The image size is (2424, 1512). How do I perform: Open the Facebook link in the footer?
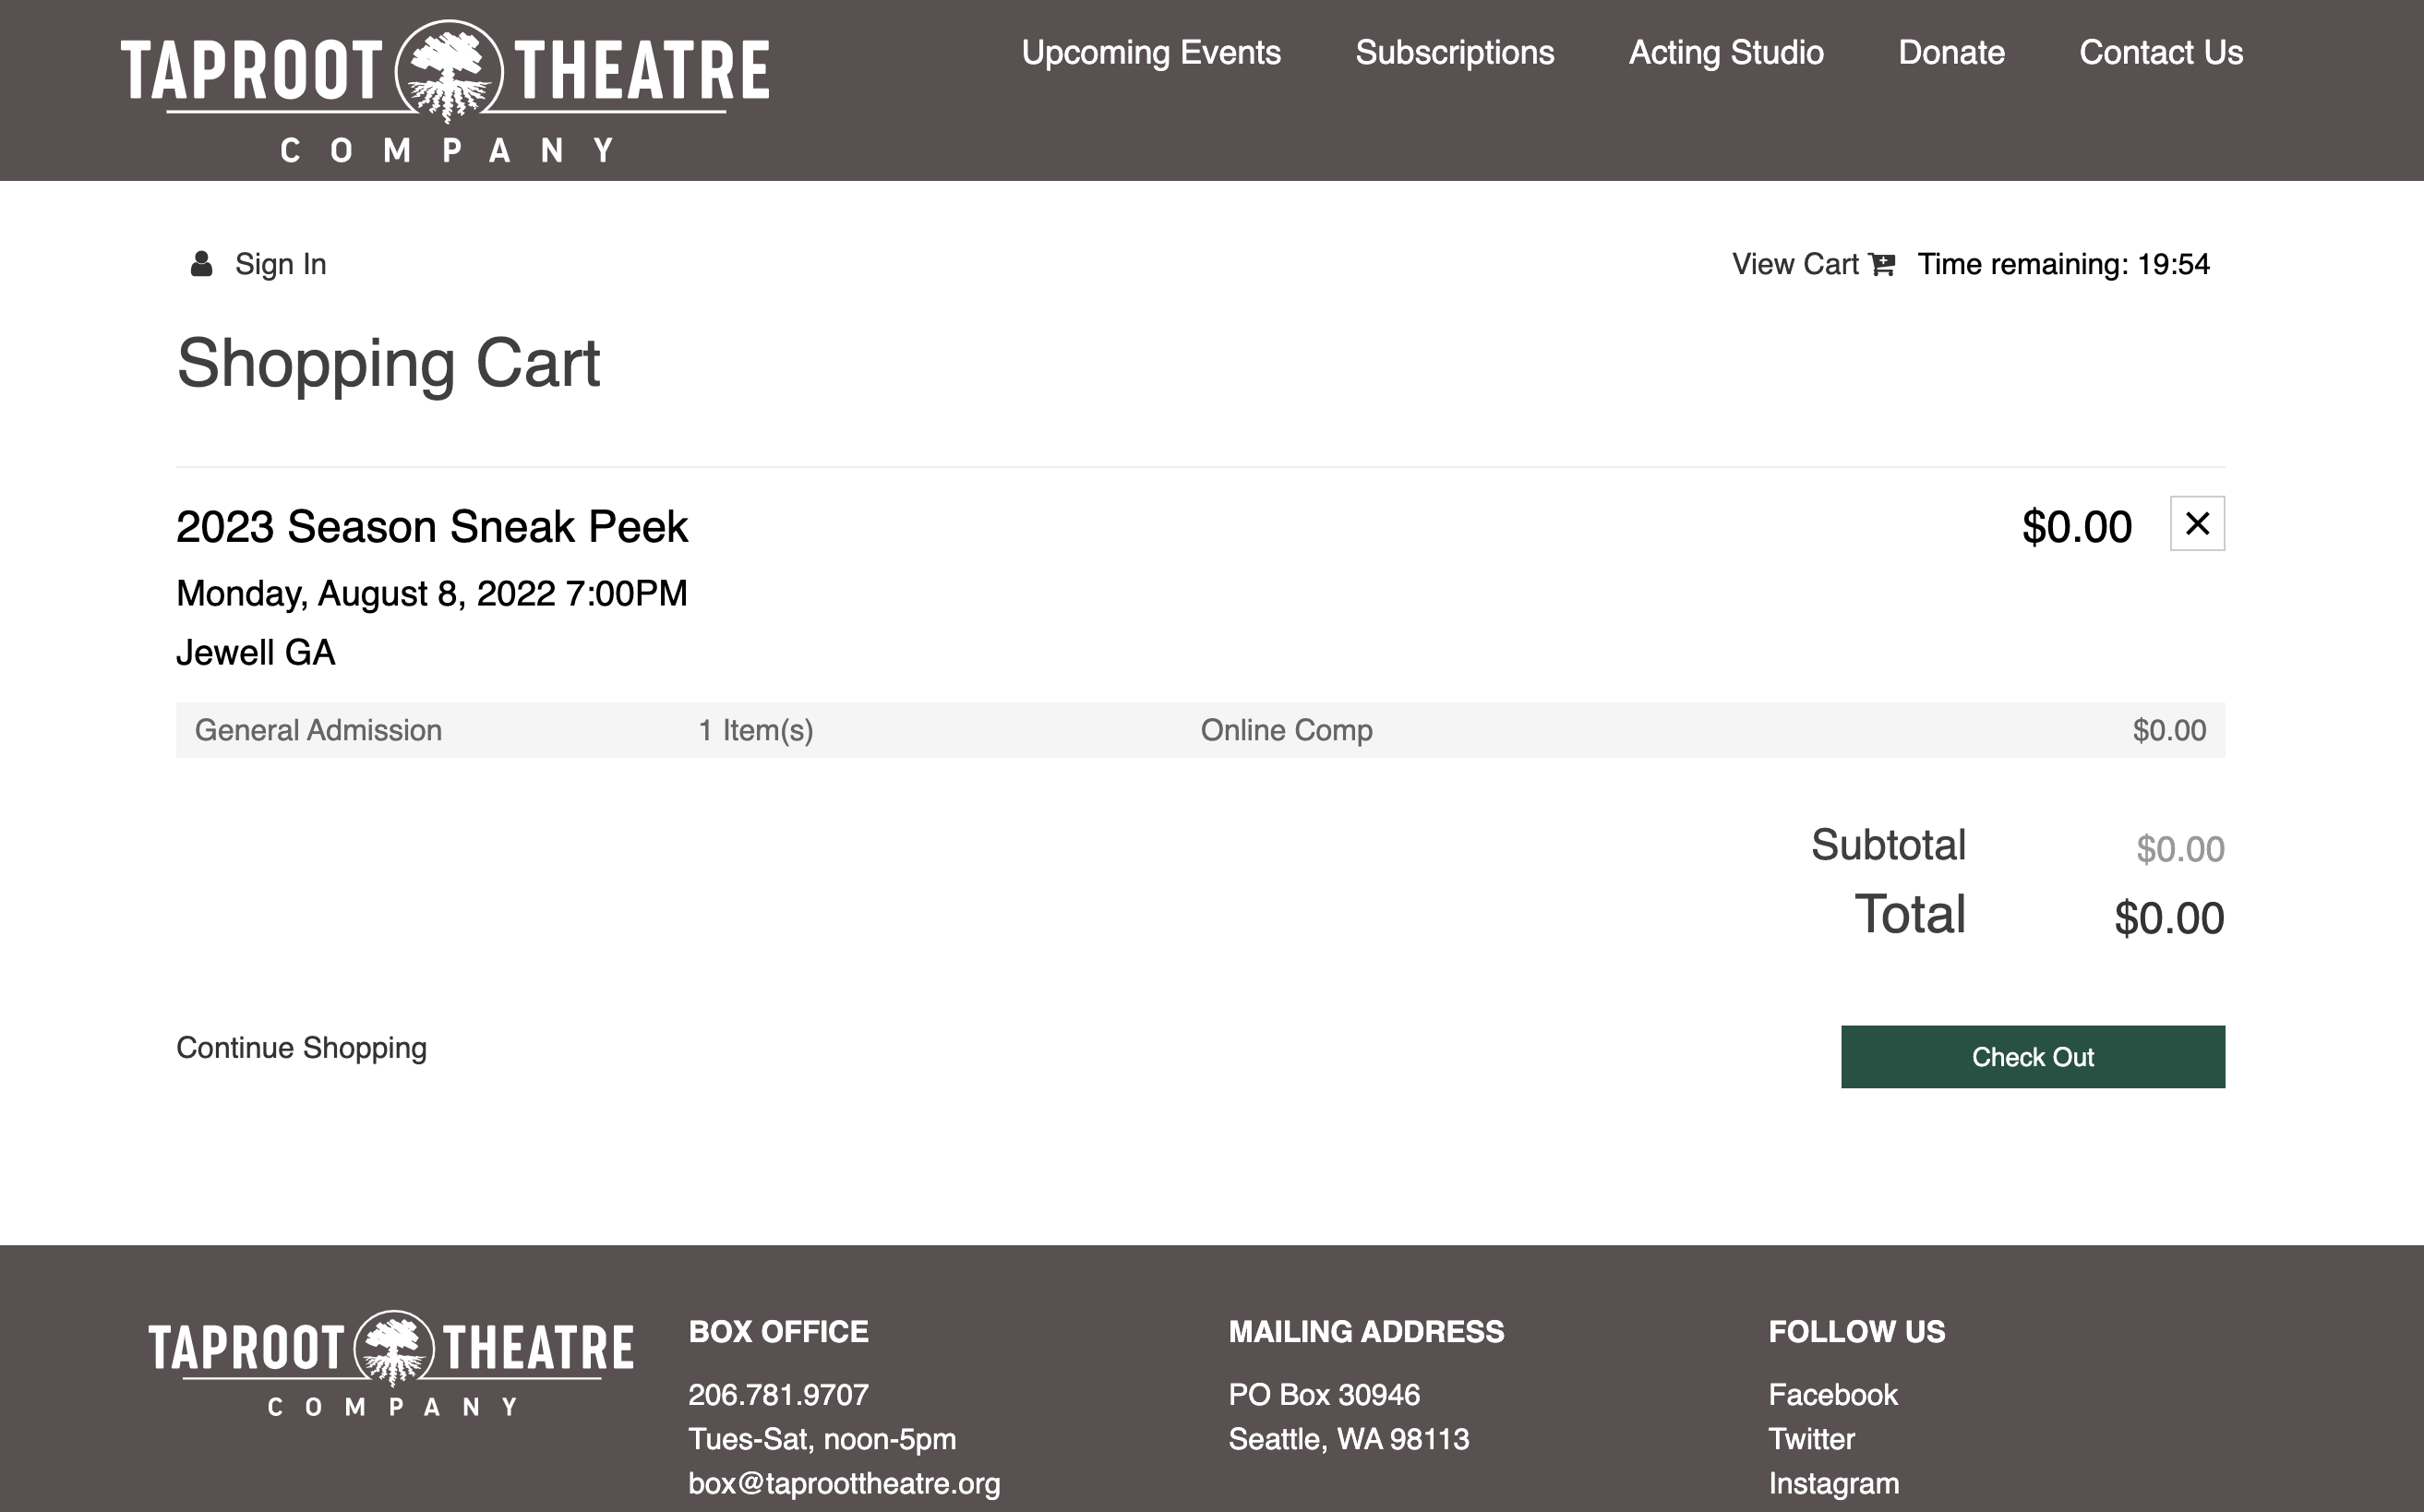pos(1832,1394)
